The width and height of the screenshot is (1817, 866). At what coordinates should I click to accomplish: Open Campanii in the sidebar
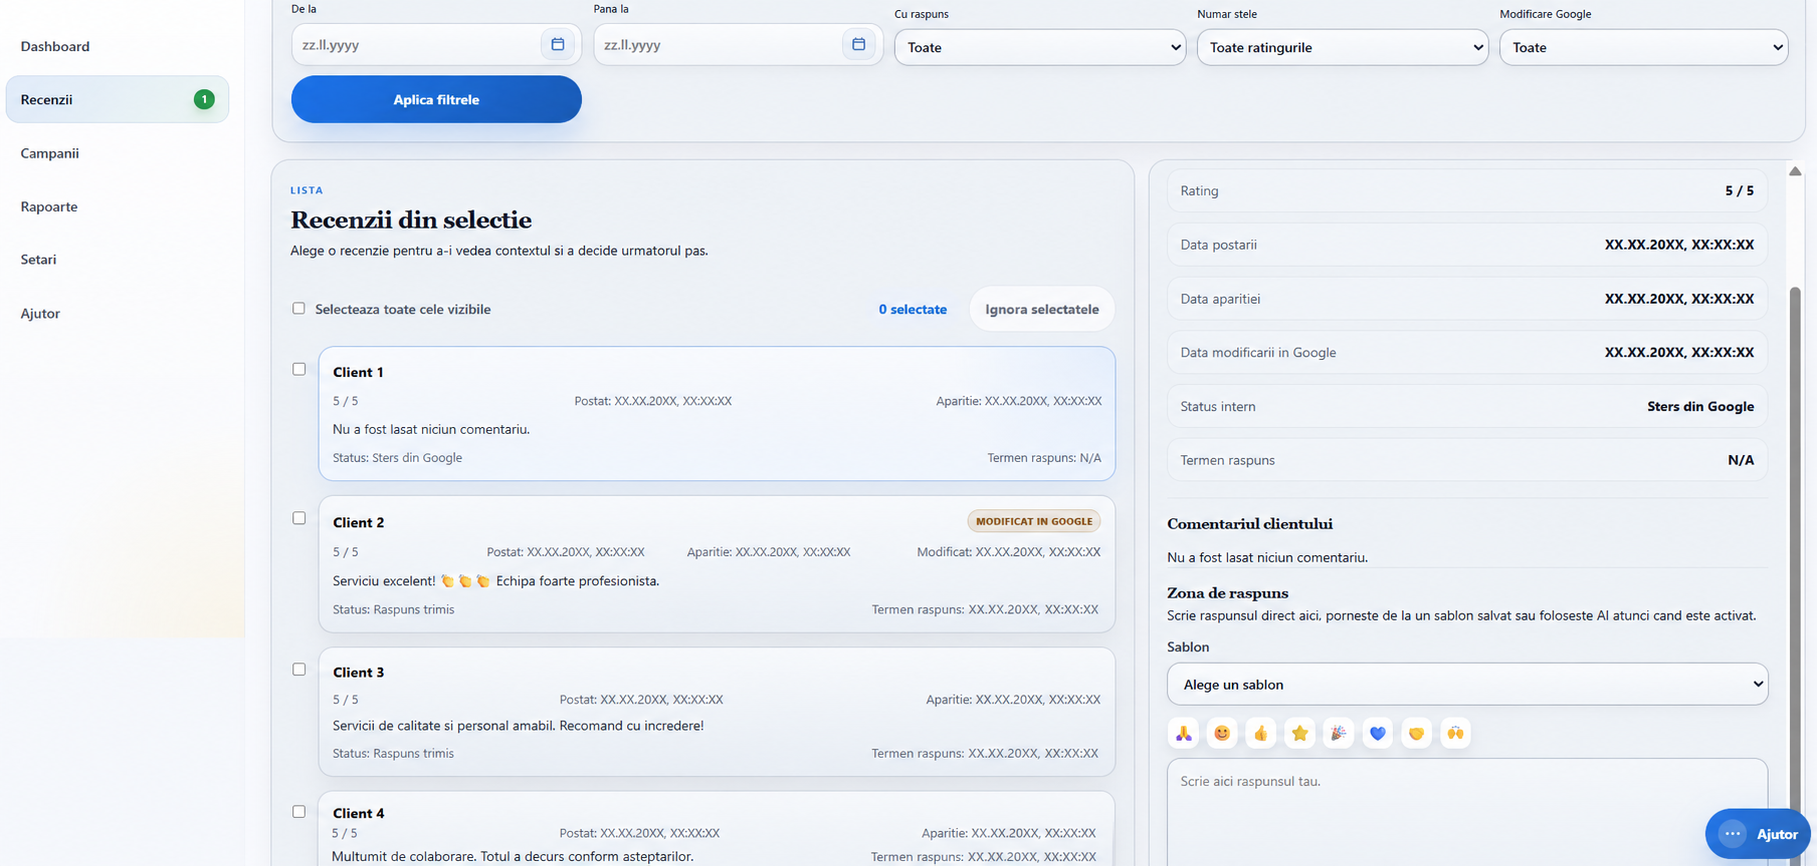[50, 153]
